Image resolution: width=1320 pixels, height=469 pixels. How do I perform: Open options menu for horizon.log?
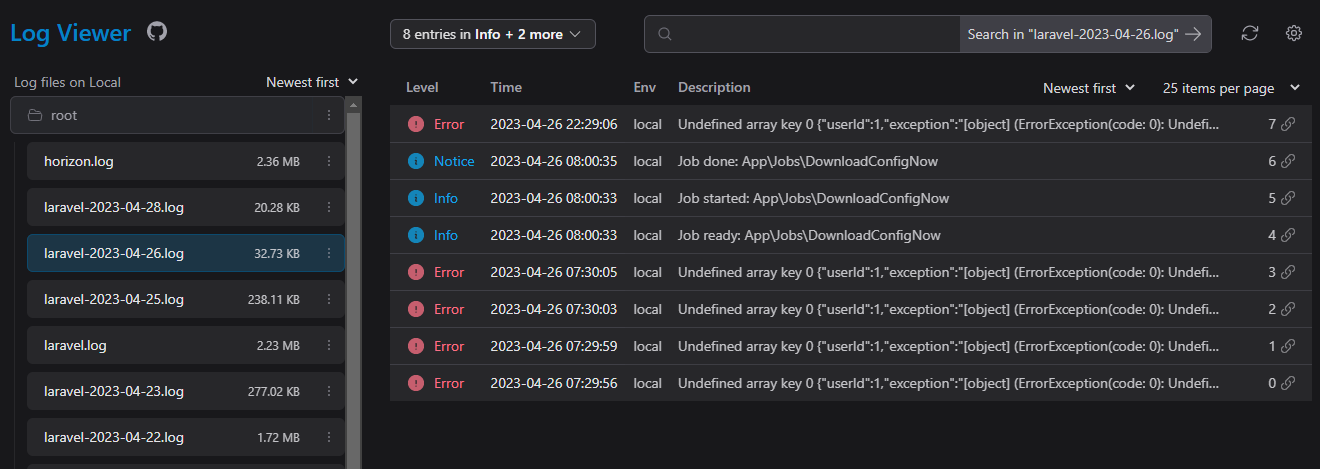pos(329,161)
